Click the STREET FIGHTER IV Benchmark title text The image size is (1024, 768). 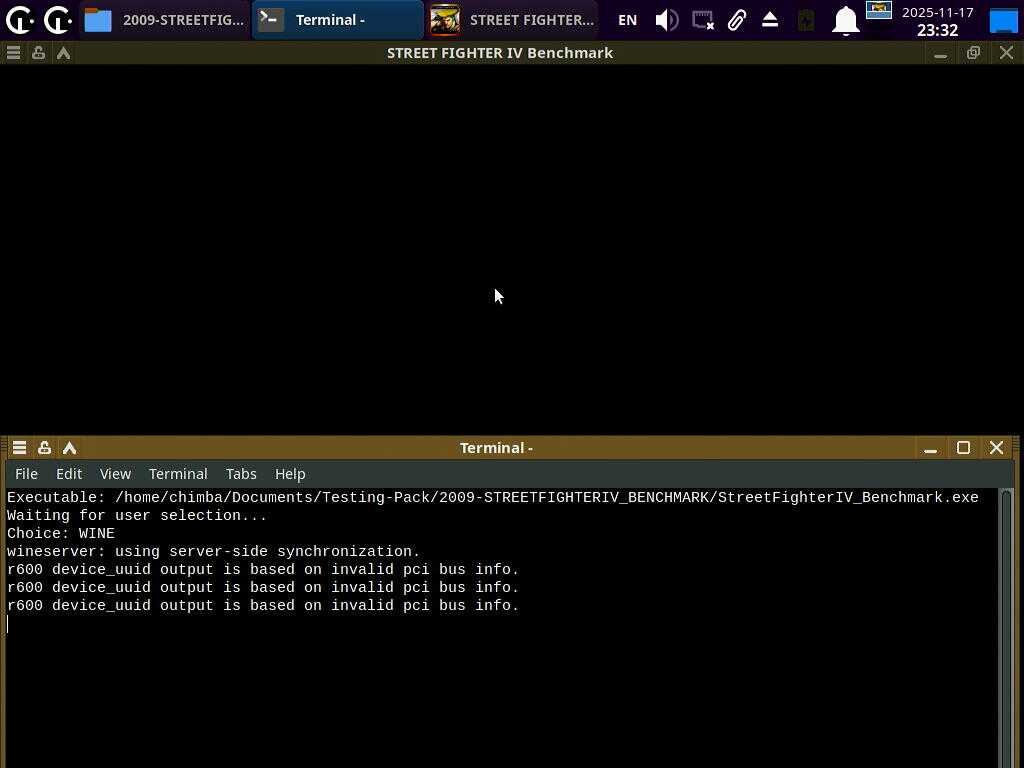(500, 53)
